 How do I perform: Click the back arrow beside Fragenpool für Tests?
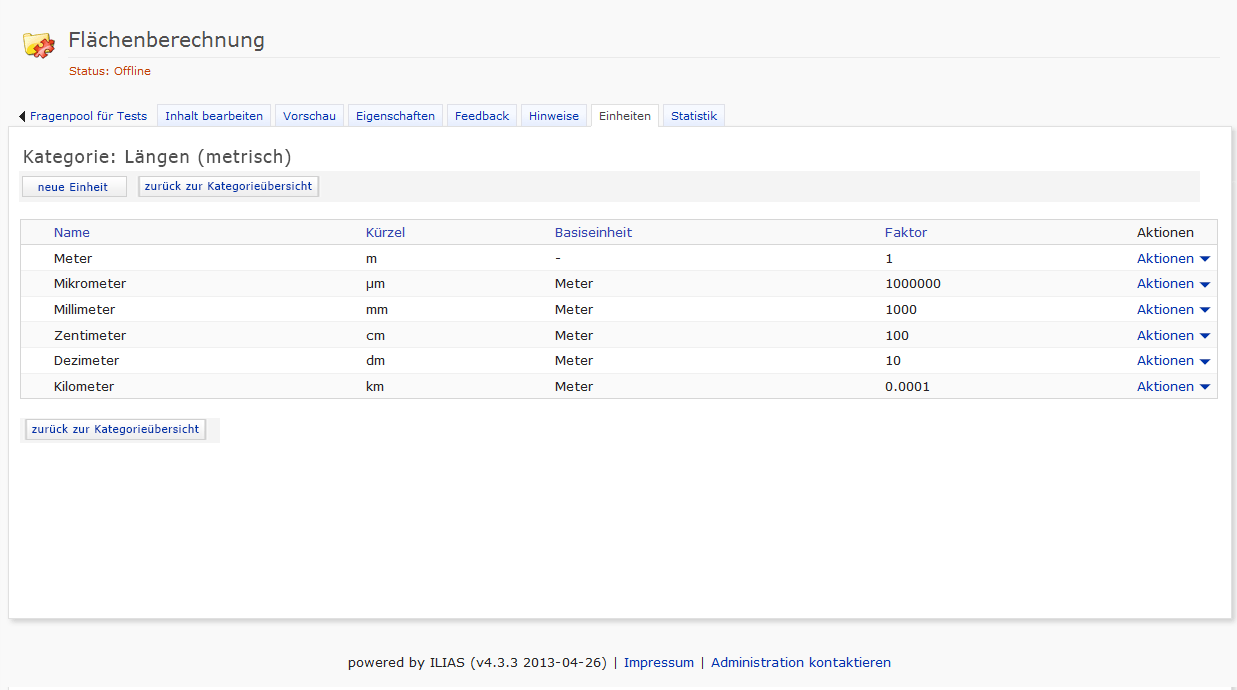(22, 117)
